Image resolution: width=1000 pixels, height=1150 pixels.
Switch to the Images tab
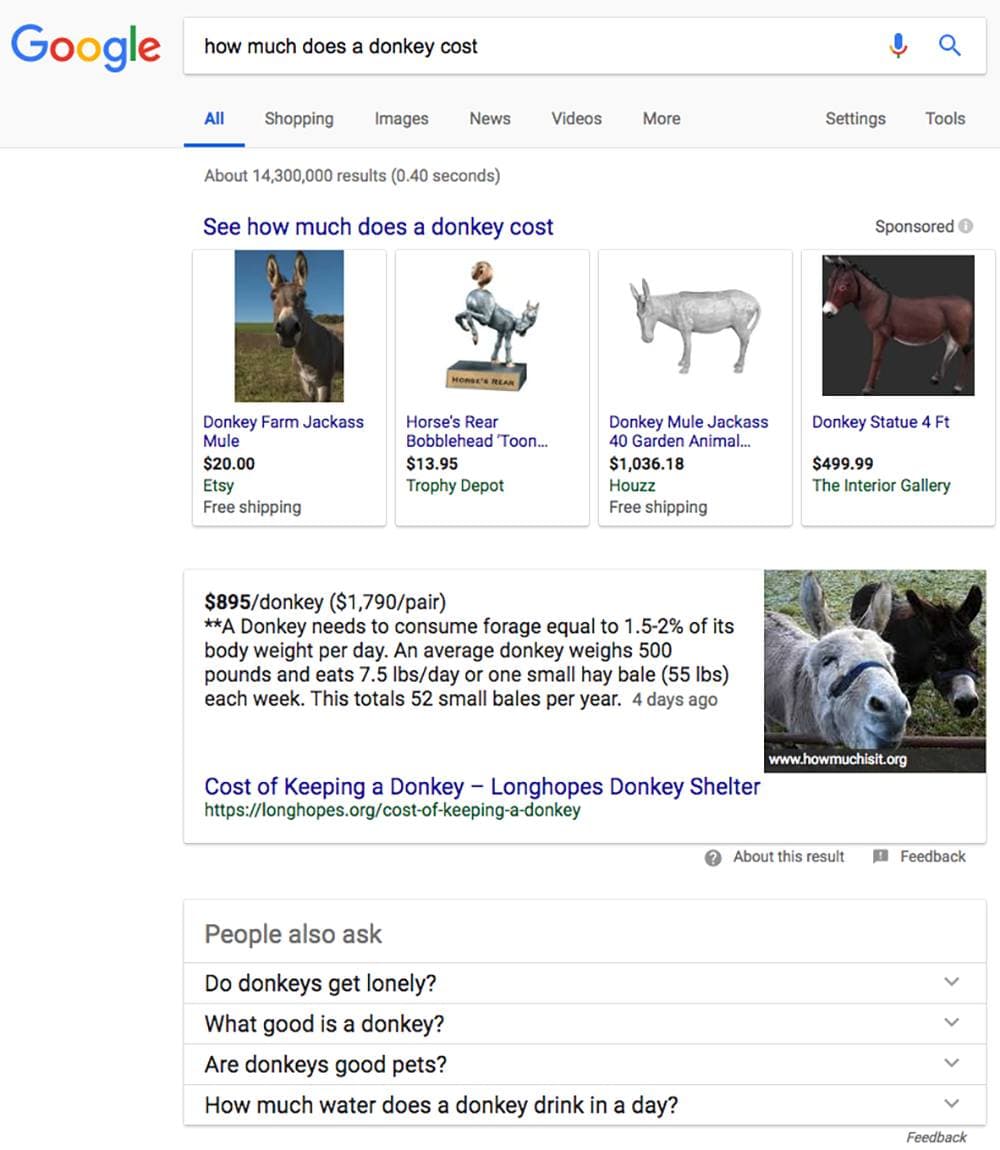pos(401,119)
